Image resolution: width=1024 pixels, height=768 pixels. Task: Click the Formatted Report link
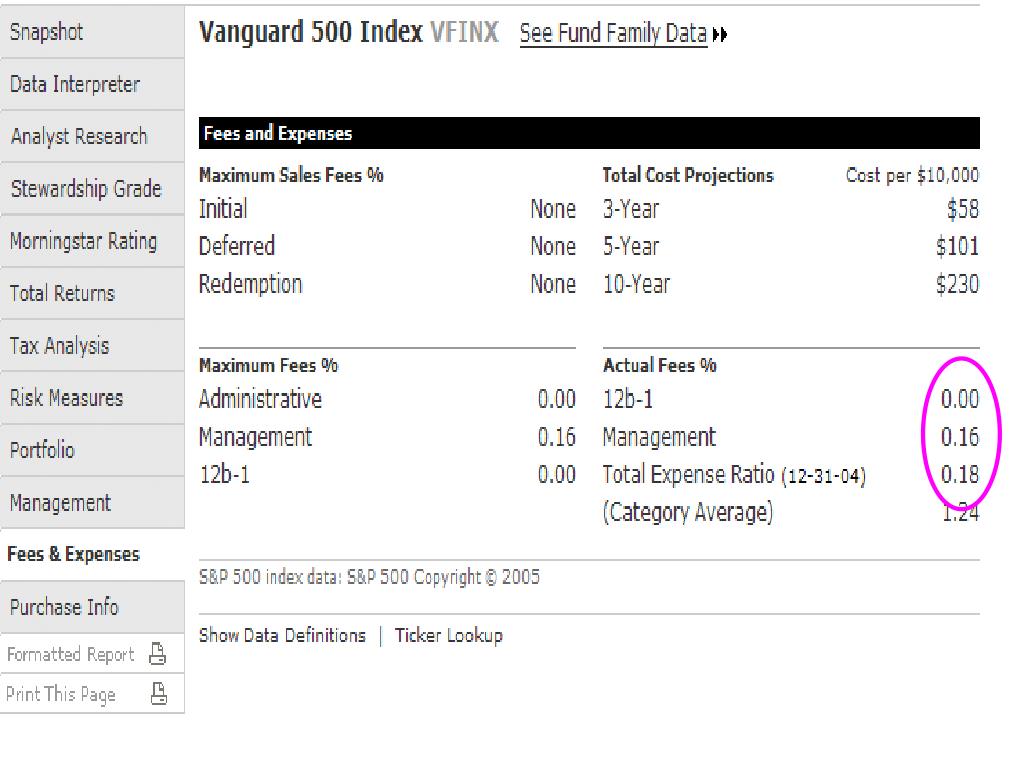70,655
